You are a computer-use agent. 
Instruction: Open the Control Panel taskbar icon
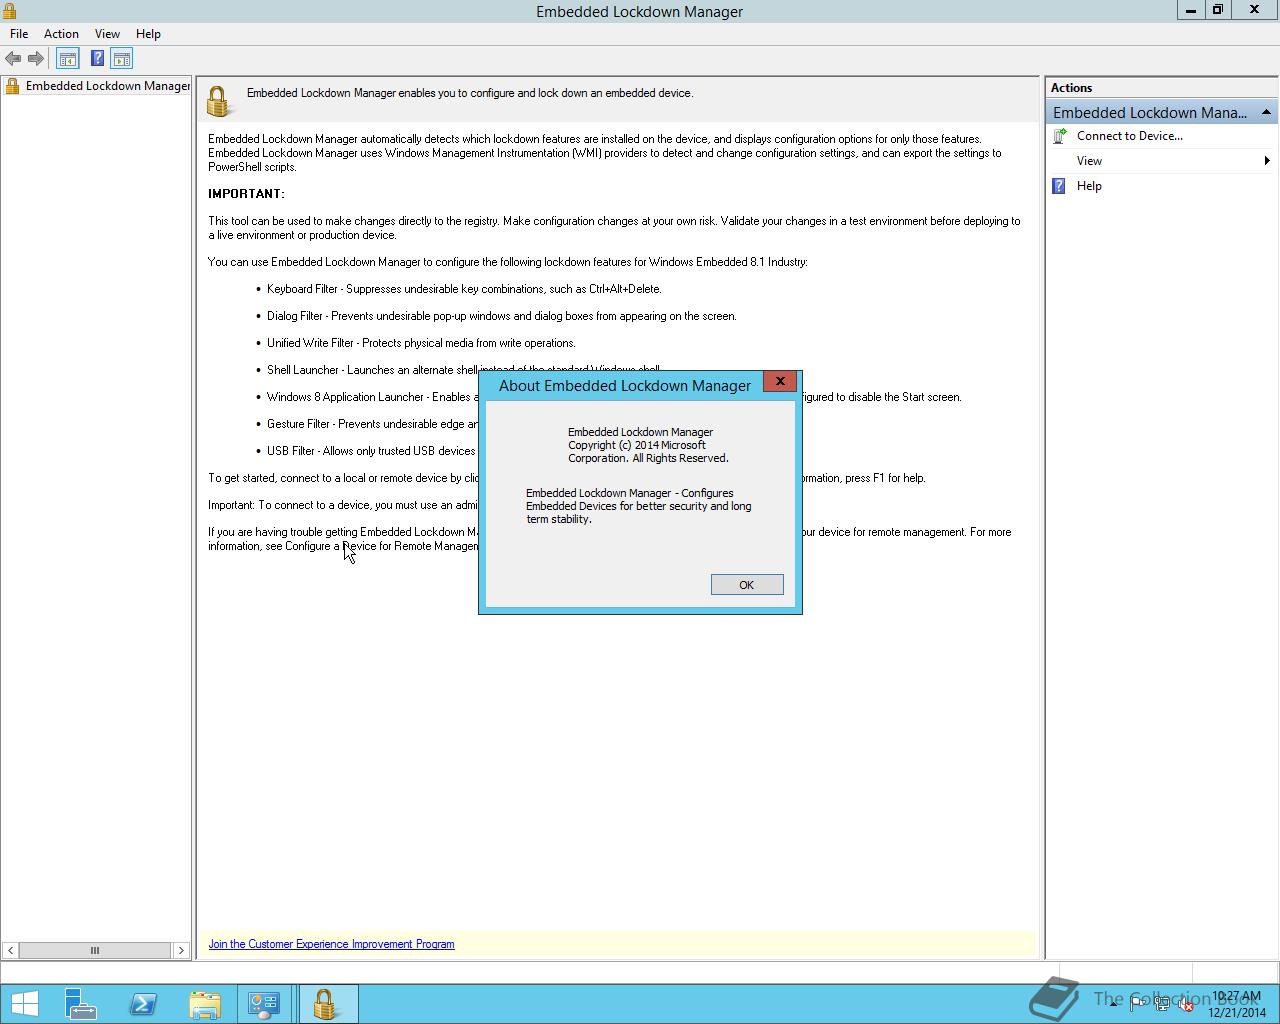(264, 1004)
